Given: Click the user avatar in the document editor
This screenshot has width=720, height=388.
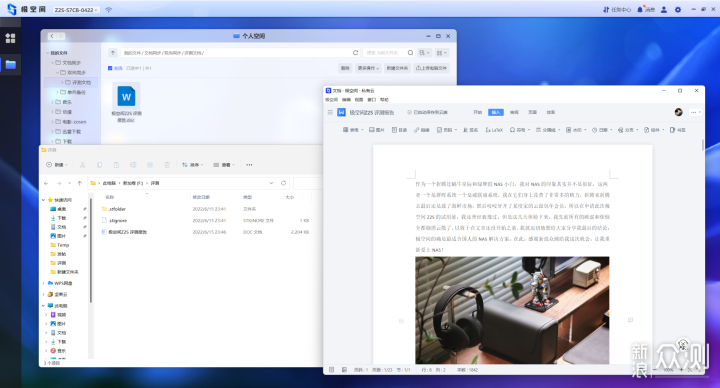Looking at the screenshot, I should tap(679, 112).
